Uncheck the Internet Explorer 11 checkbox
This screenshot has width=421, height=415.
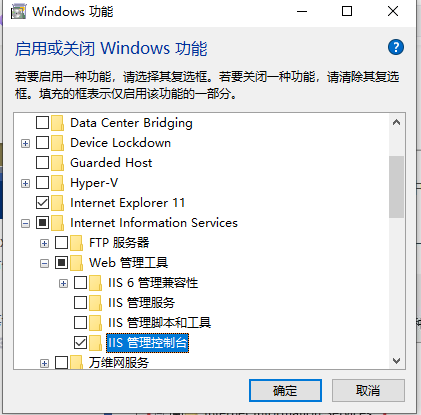42,203
